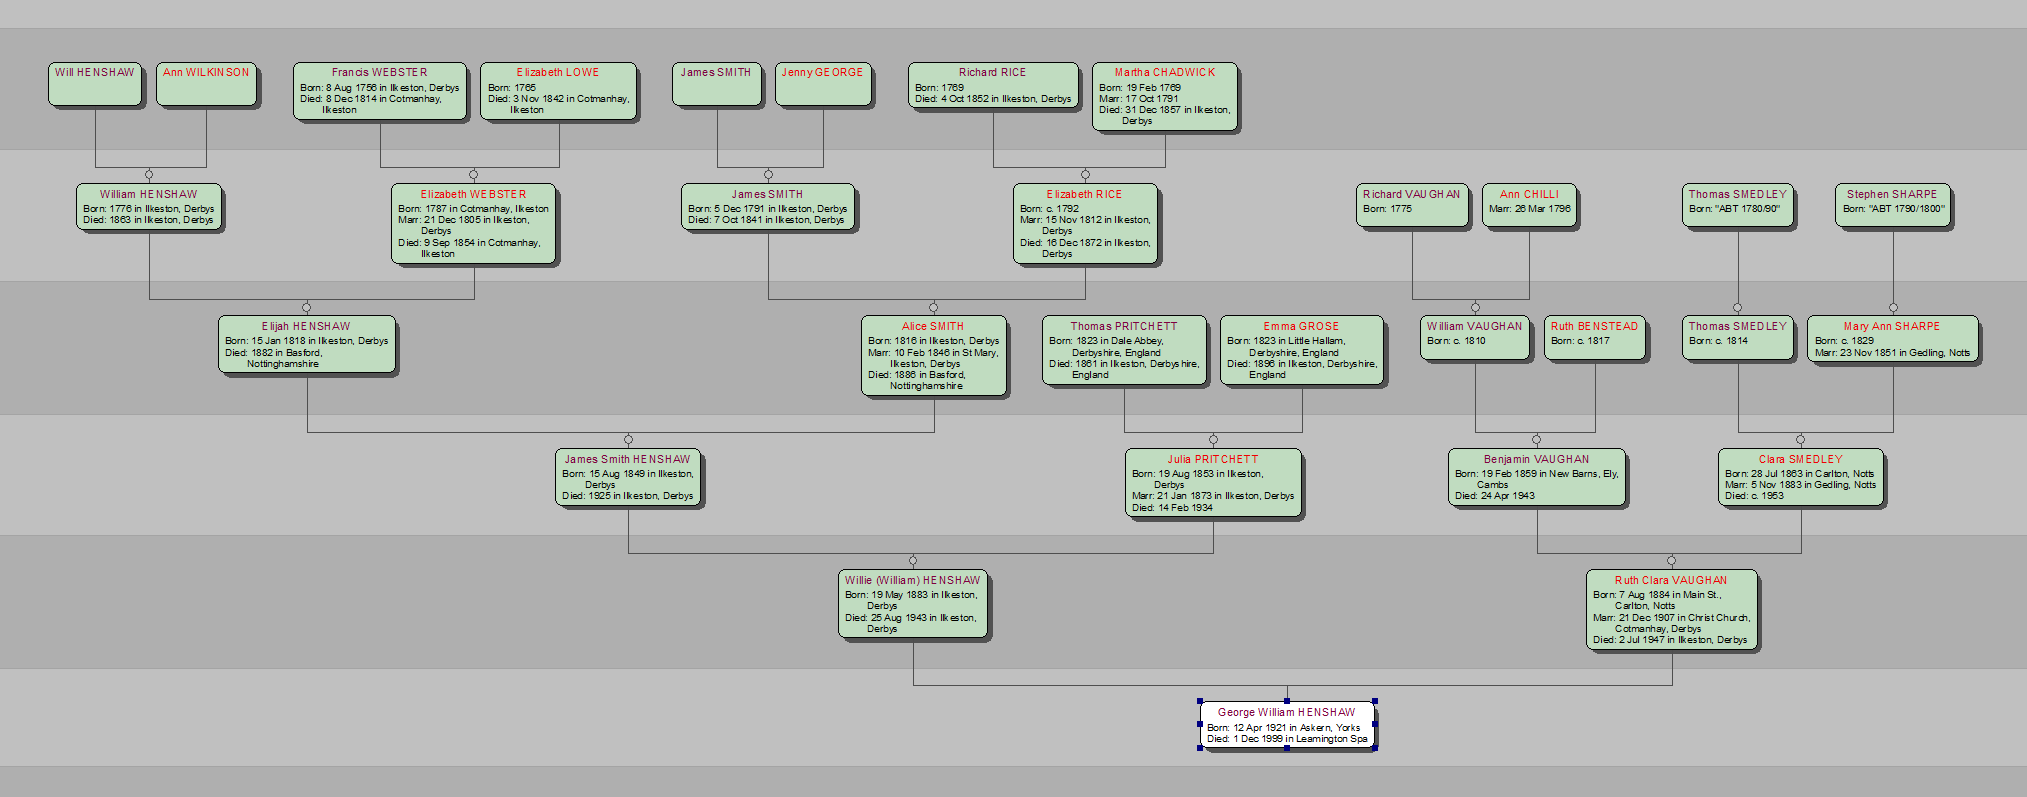Click the connector node above Ruth Clara VAUGHAN
2027x797 pixels.
point(1671,561)
